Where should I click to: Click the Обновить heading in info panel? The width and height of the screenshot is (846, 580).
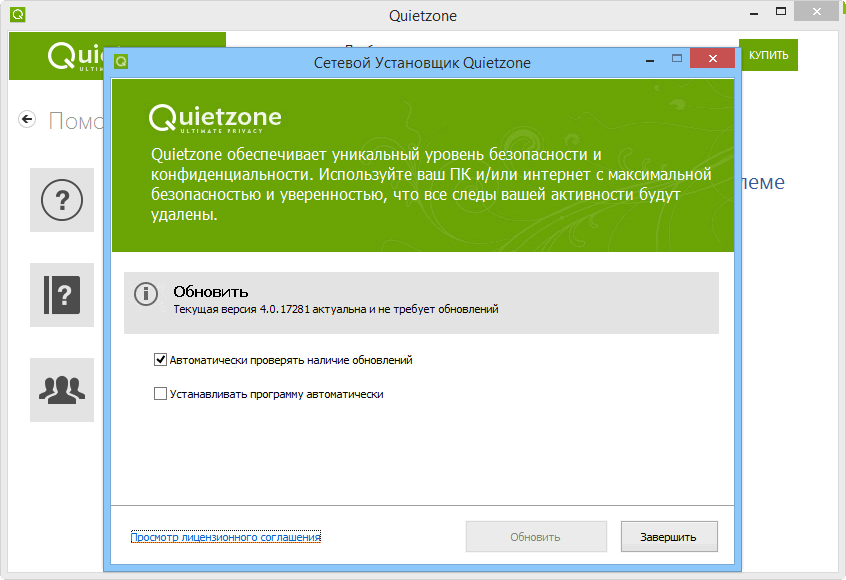pos(210,292)
